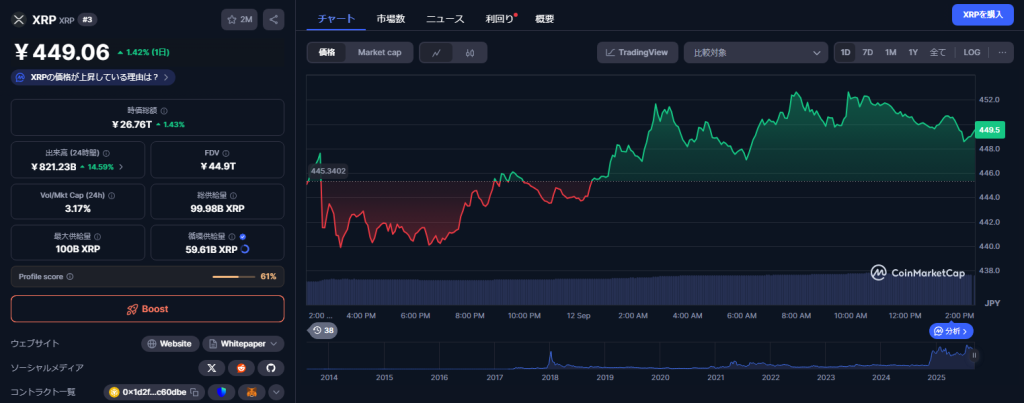Click the Profile score progress bar
This screenshot has width=1024, height=403.
(234, 277)
